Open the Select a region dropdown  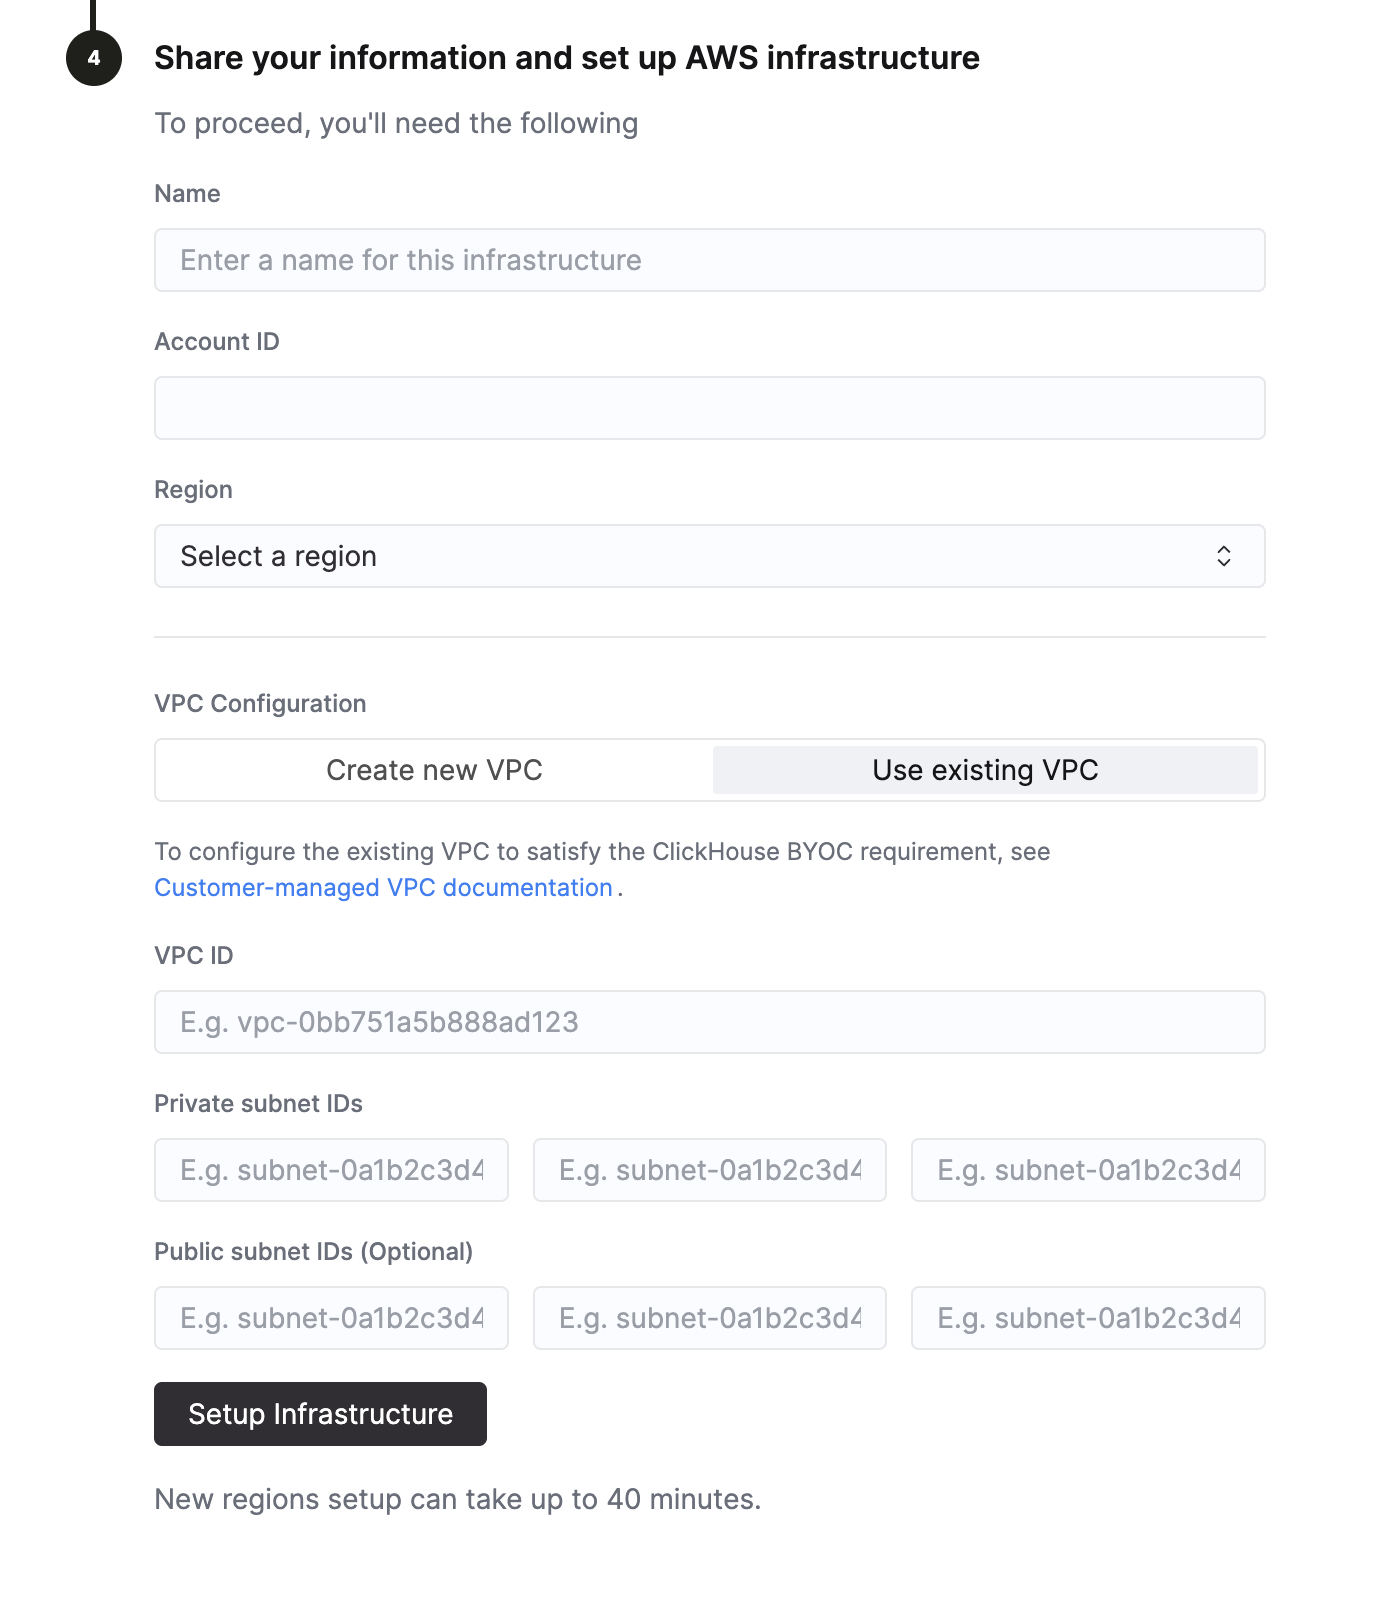[x=709, y=556]
